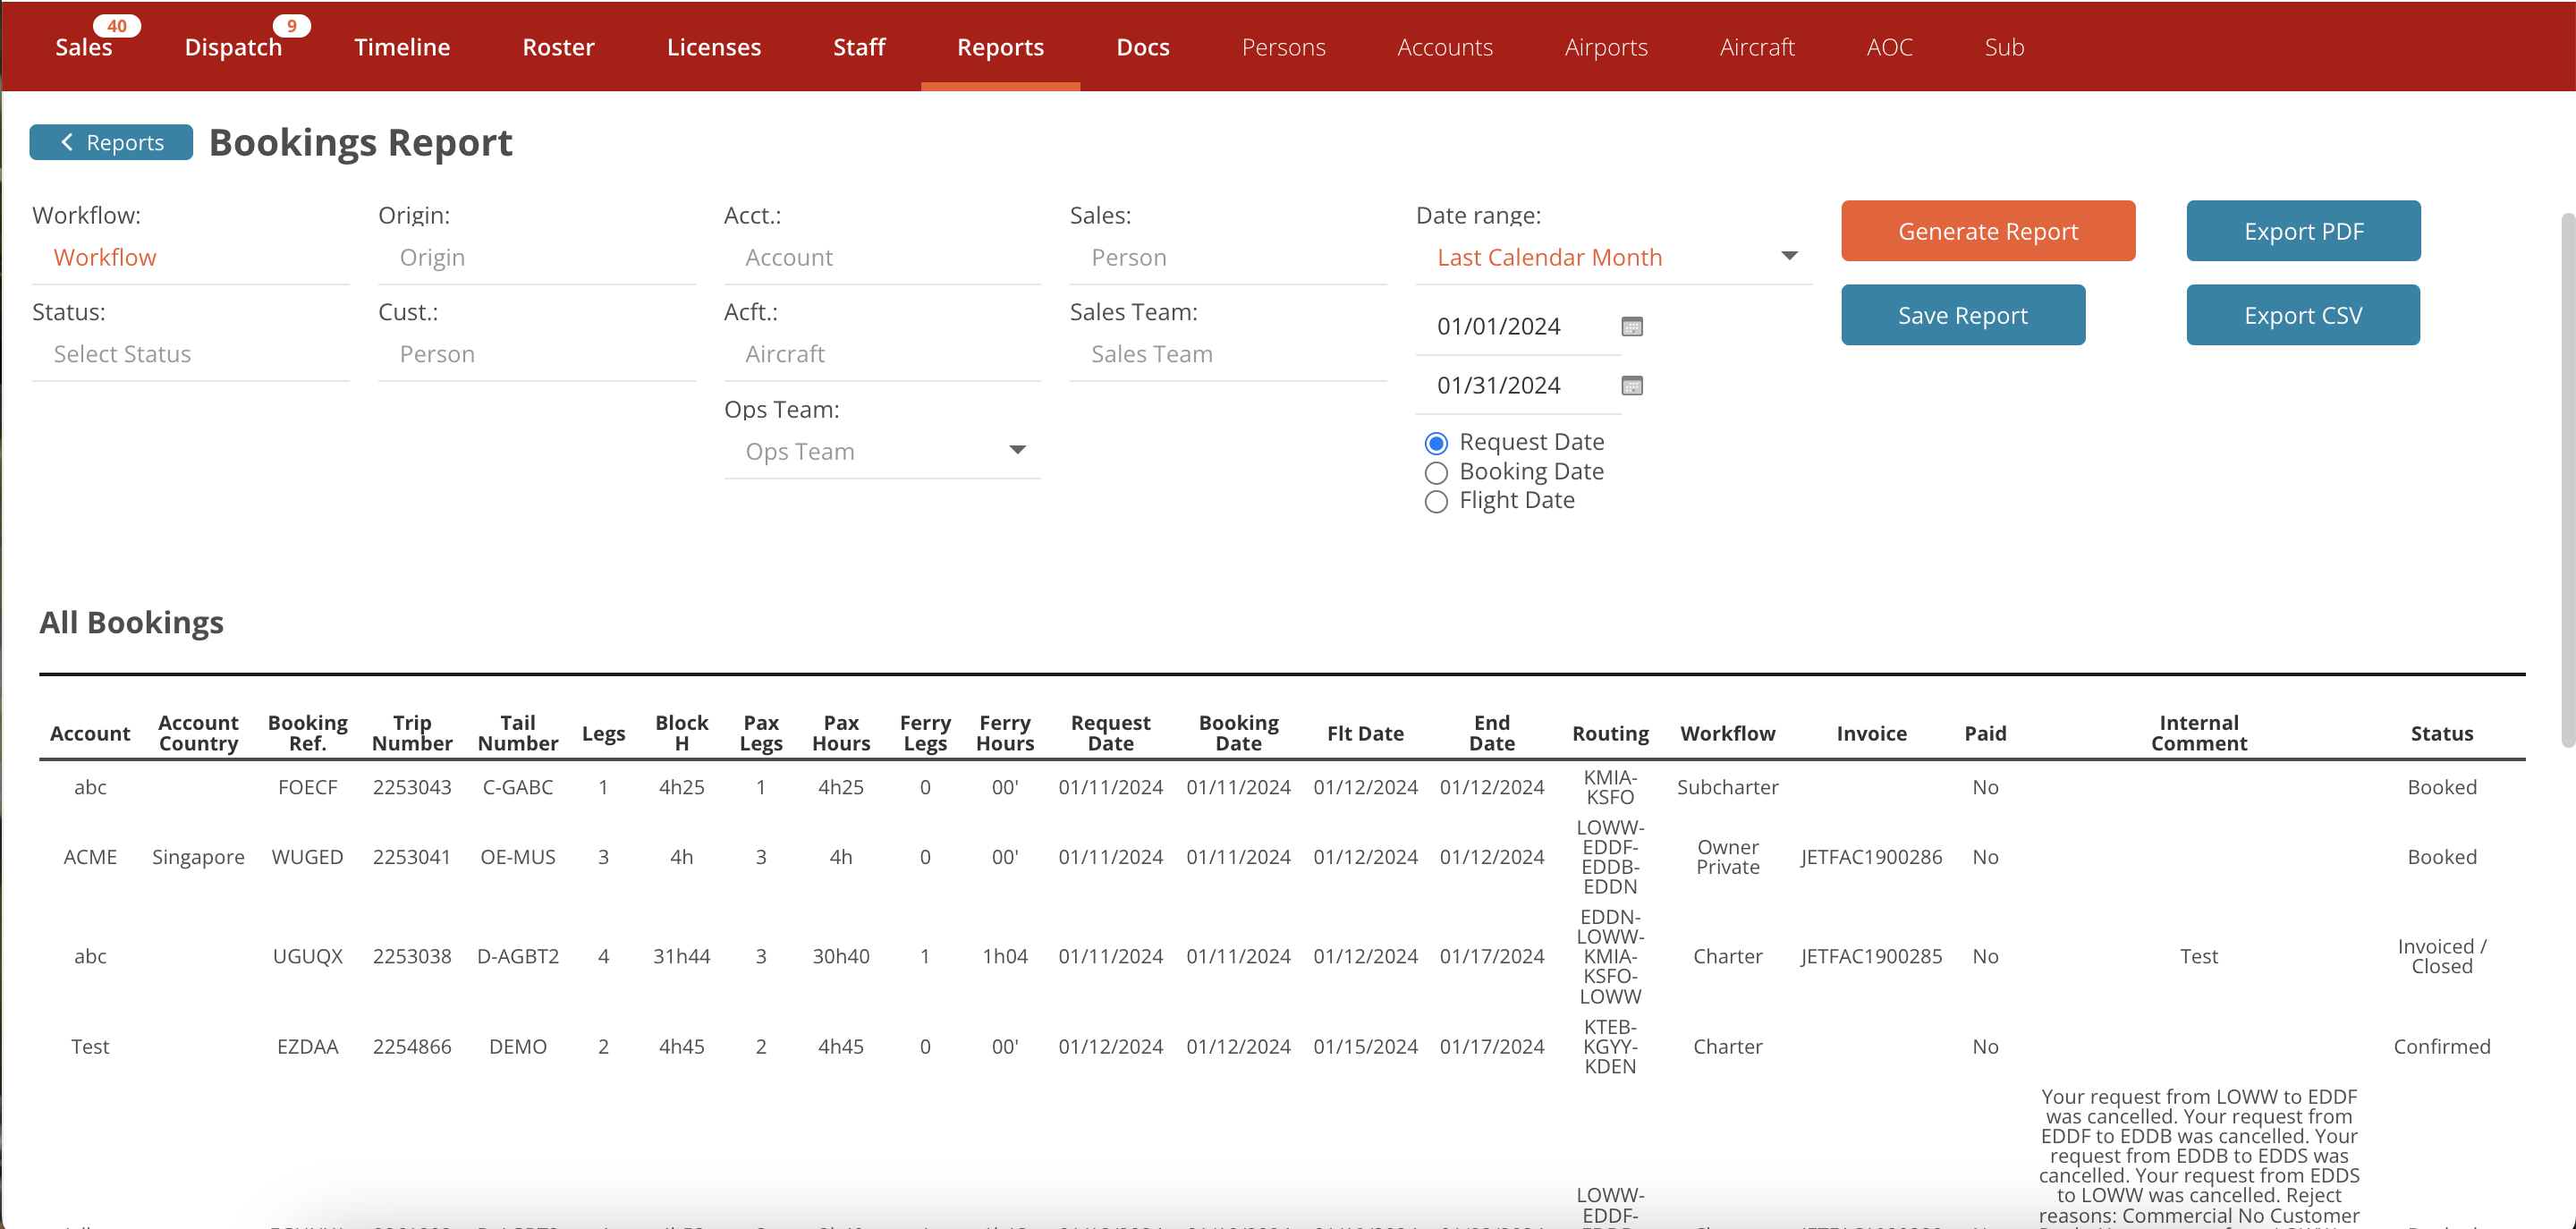Screen dimensions: 2576x1229
Task: Edit the start date 01/01/2024 field
Action: 1516,327
